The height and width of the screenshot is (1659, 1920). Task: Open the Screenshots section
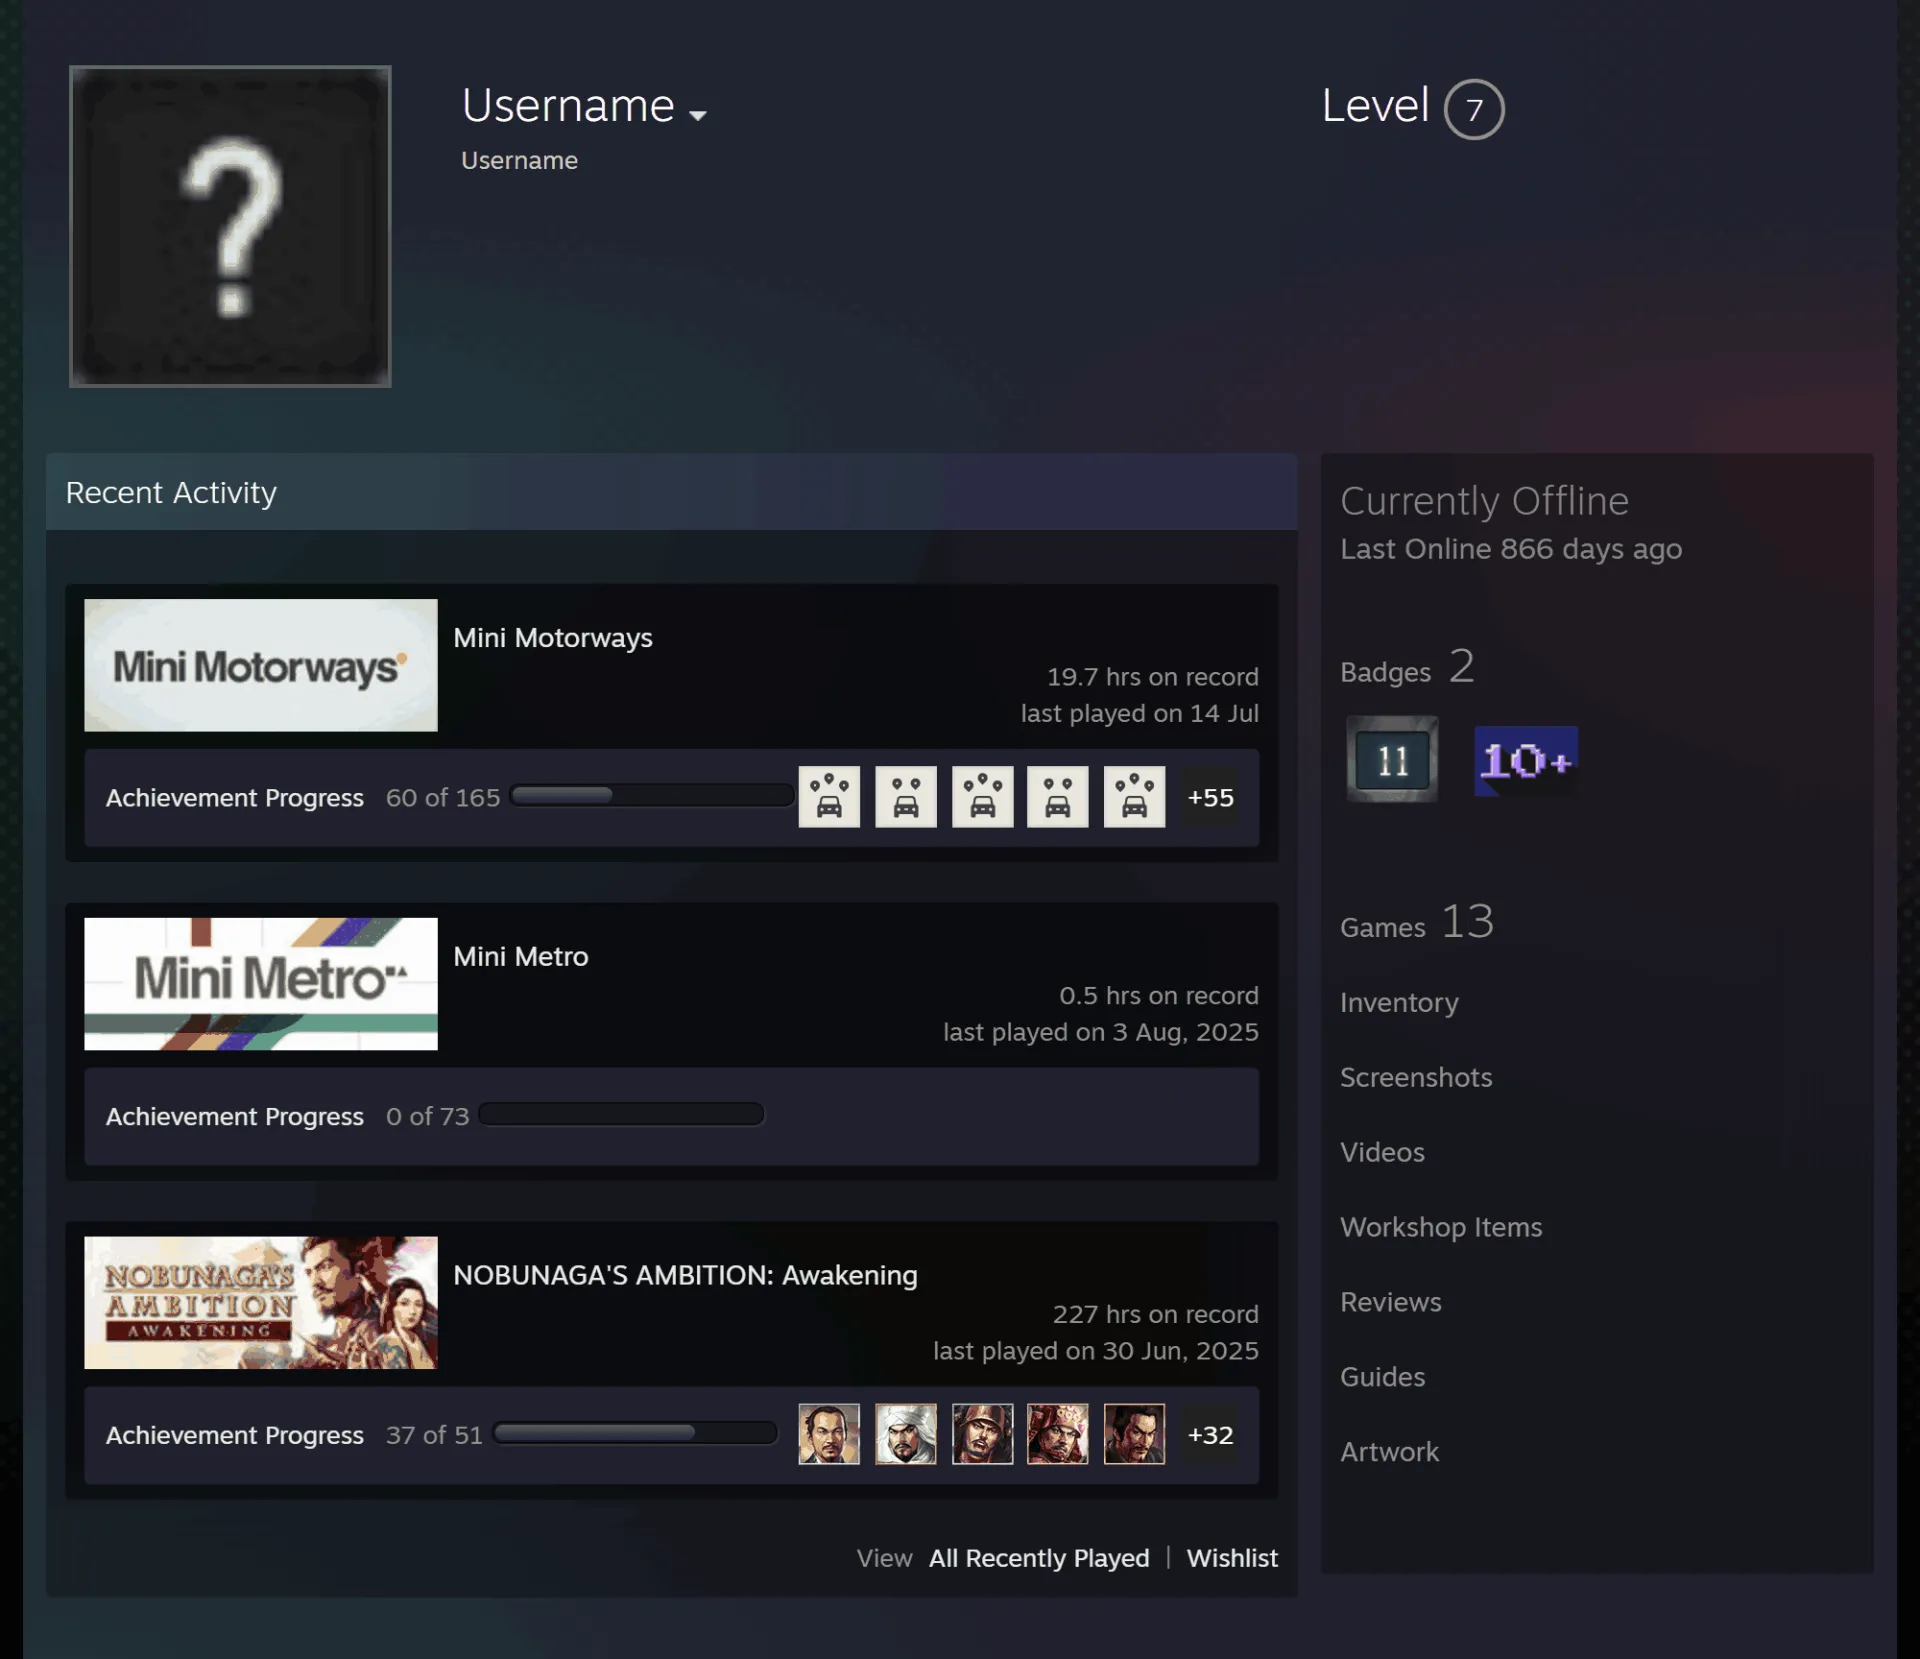tap(1416, 1077)
